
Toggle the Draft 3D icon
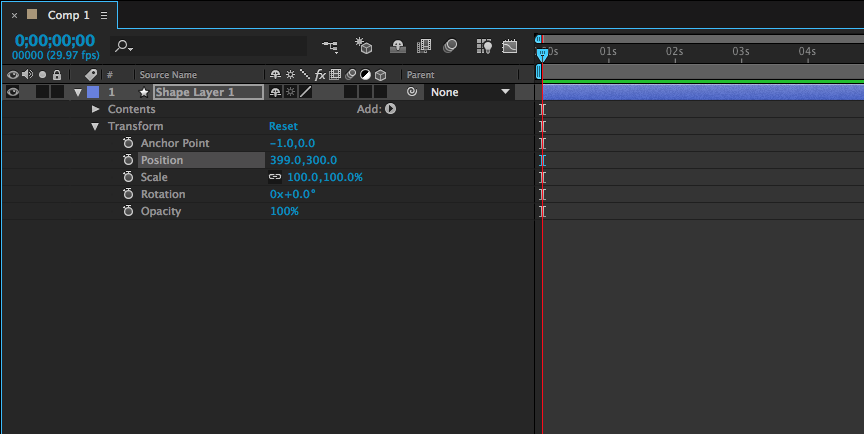(365, 46)
